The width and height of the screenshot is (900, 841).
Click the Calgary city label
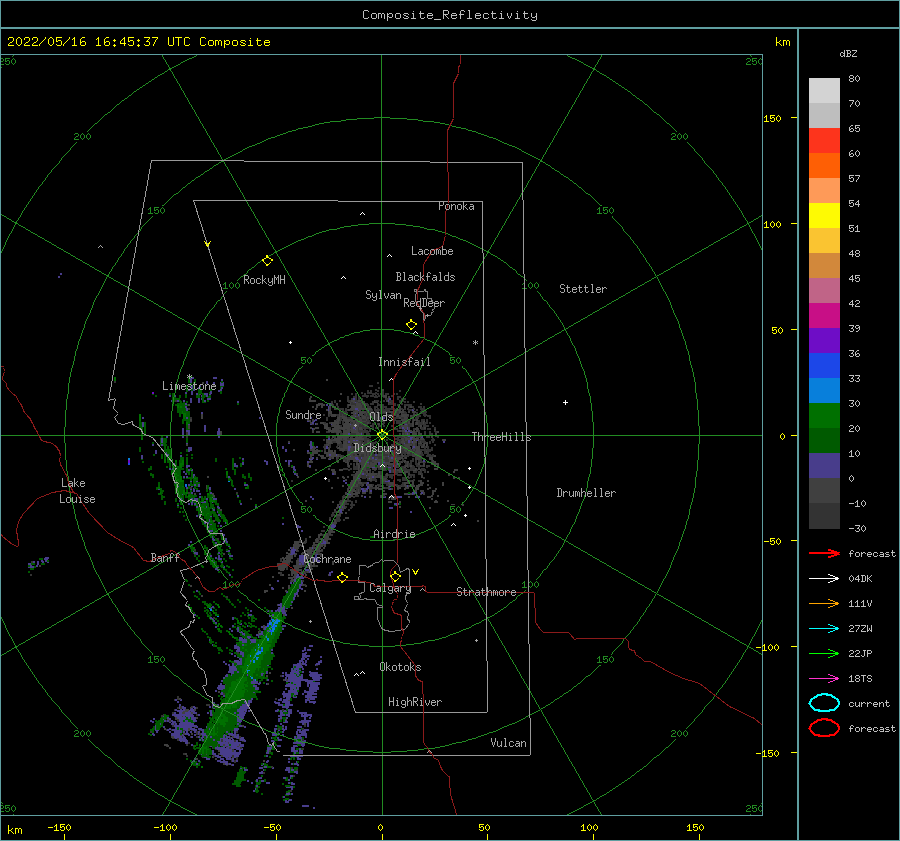coord(390,588)
